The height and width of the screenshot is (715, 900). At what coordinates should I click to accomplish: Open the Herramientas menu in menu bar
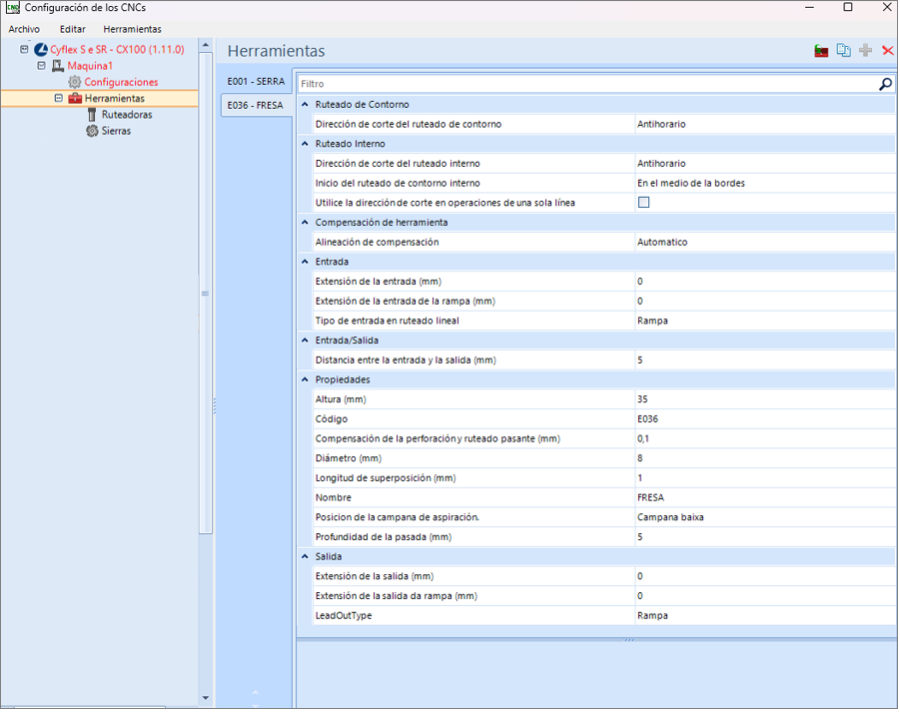(132, 29)
